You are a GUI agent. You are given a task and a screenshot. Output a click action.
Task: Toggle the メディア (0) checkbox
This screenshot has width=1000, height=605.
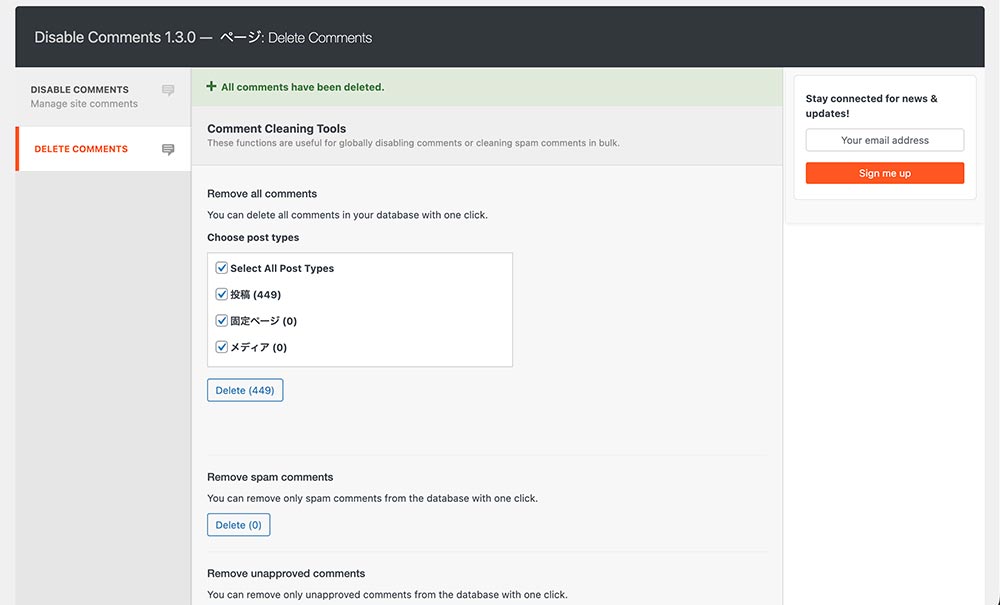click(x=222, y=347)
